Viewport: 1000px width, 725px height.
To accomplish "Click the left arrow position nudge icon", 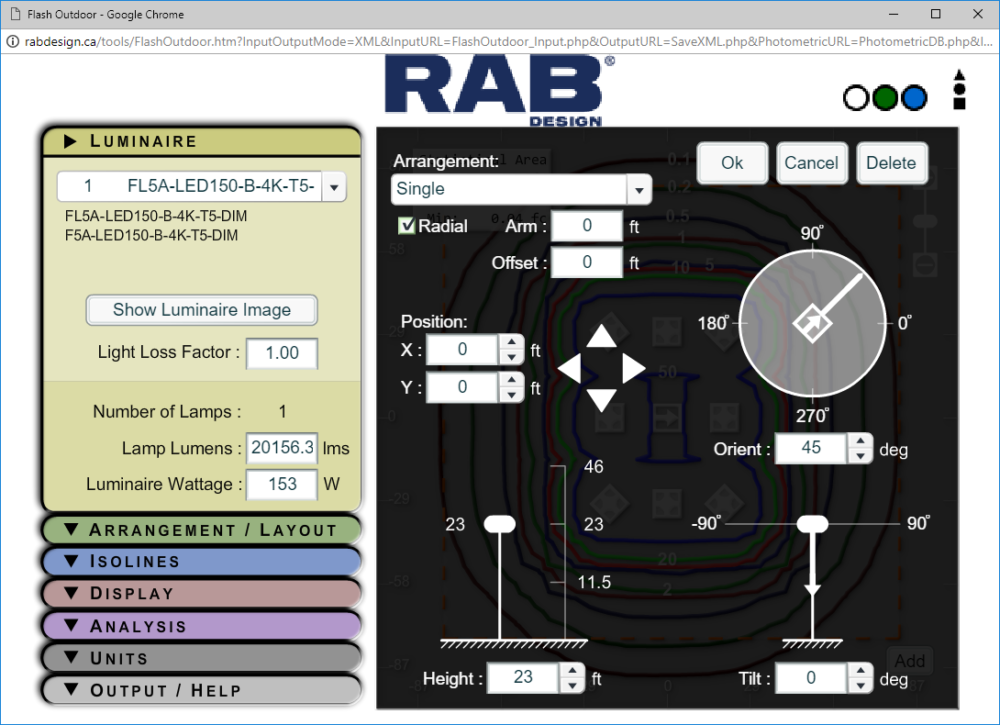I will point(568,369).
